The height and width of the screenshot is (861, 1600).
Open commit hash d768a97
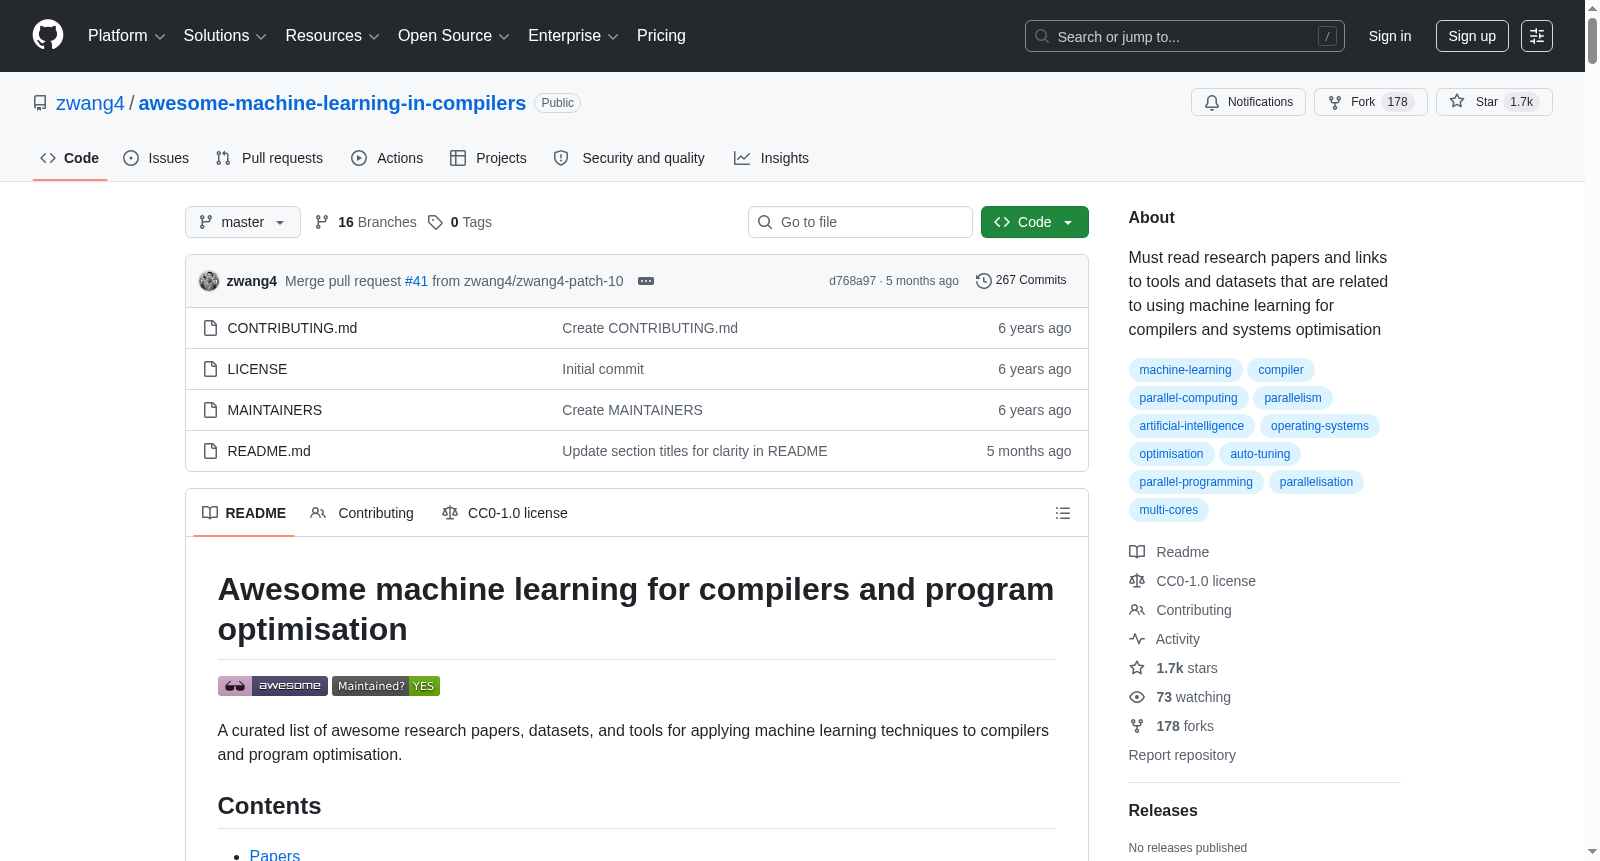pyautogui.click(x=852, y=281)
